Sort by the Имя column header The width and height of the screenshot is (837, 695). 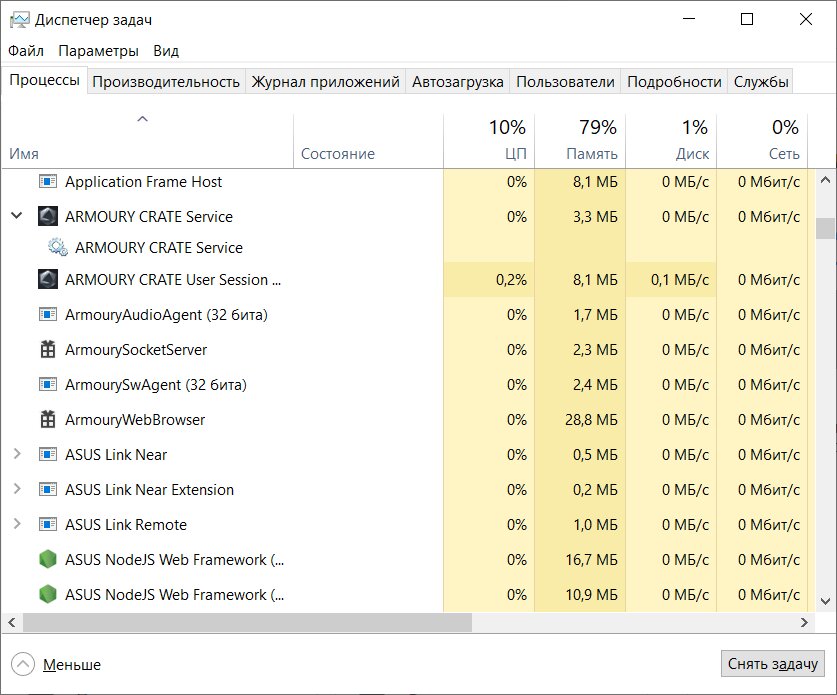[147, 141]
